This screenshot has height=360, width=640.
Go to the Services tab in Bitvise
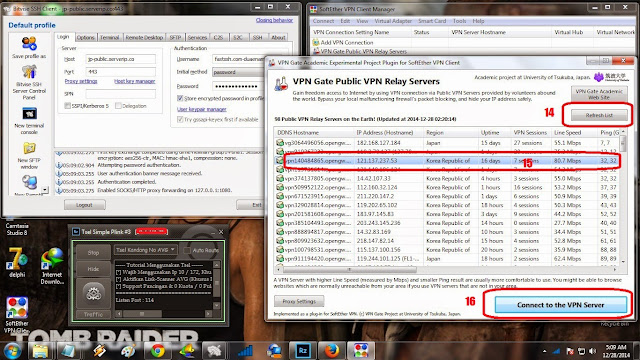(x=197, y=38)
